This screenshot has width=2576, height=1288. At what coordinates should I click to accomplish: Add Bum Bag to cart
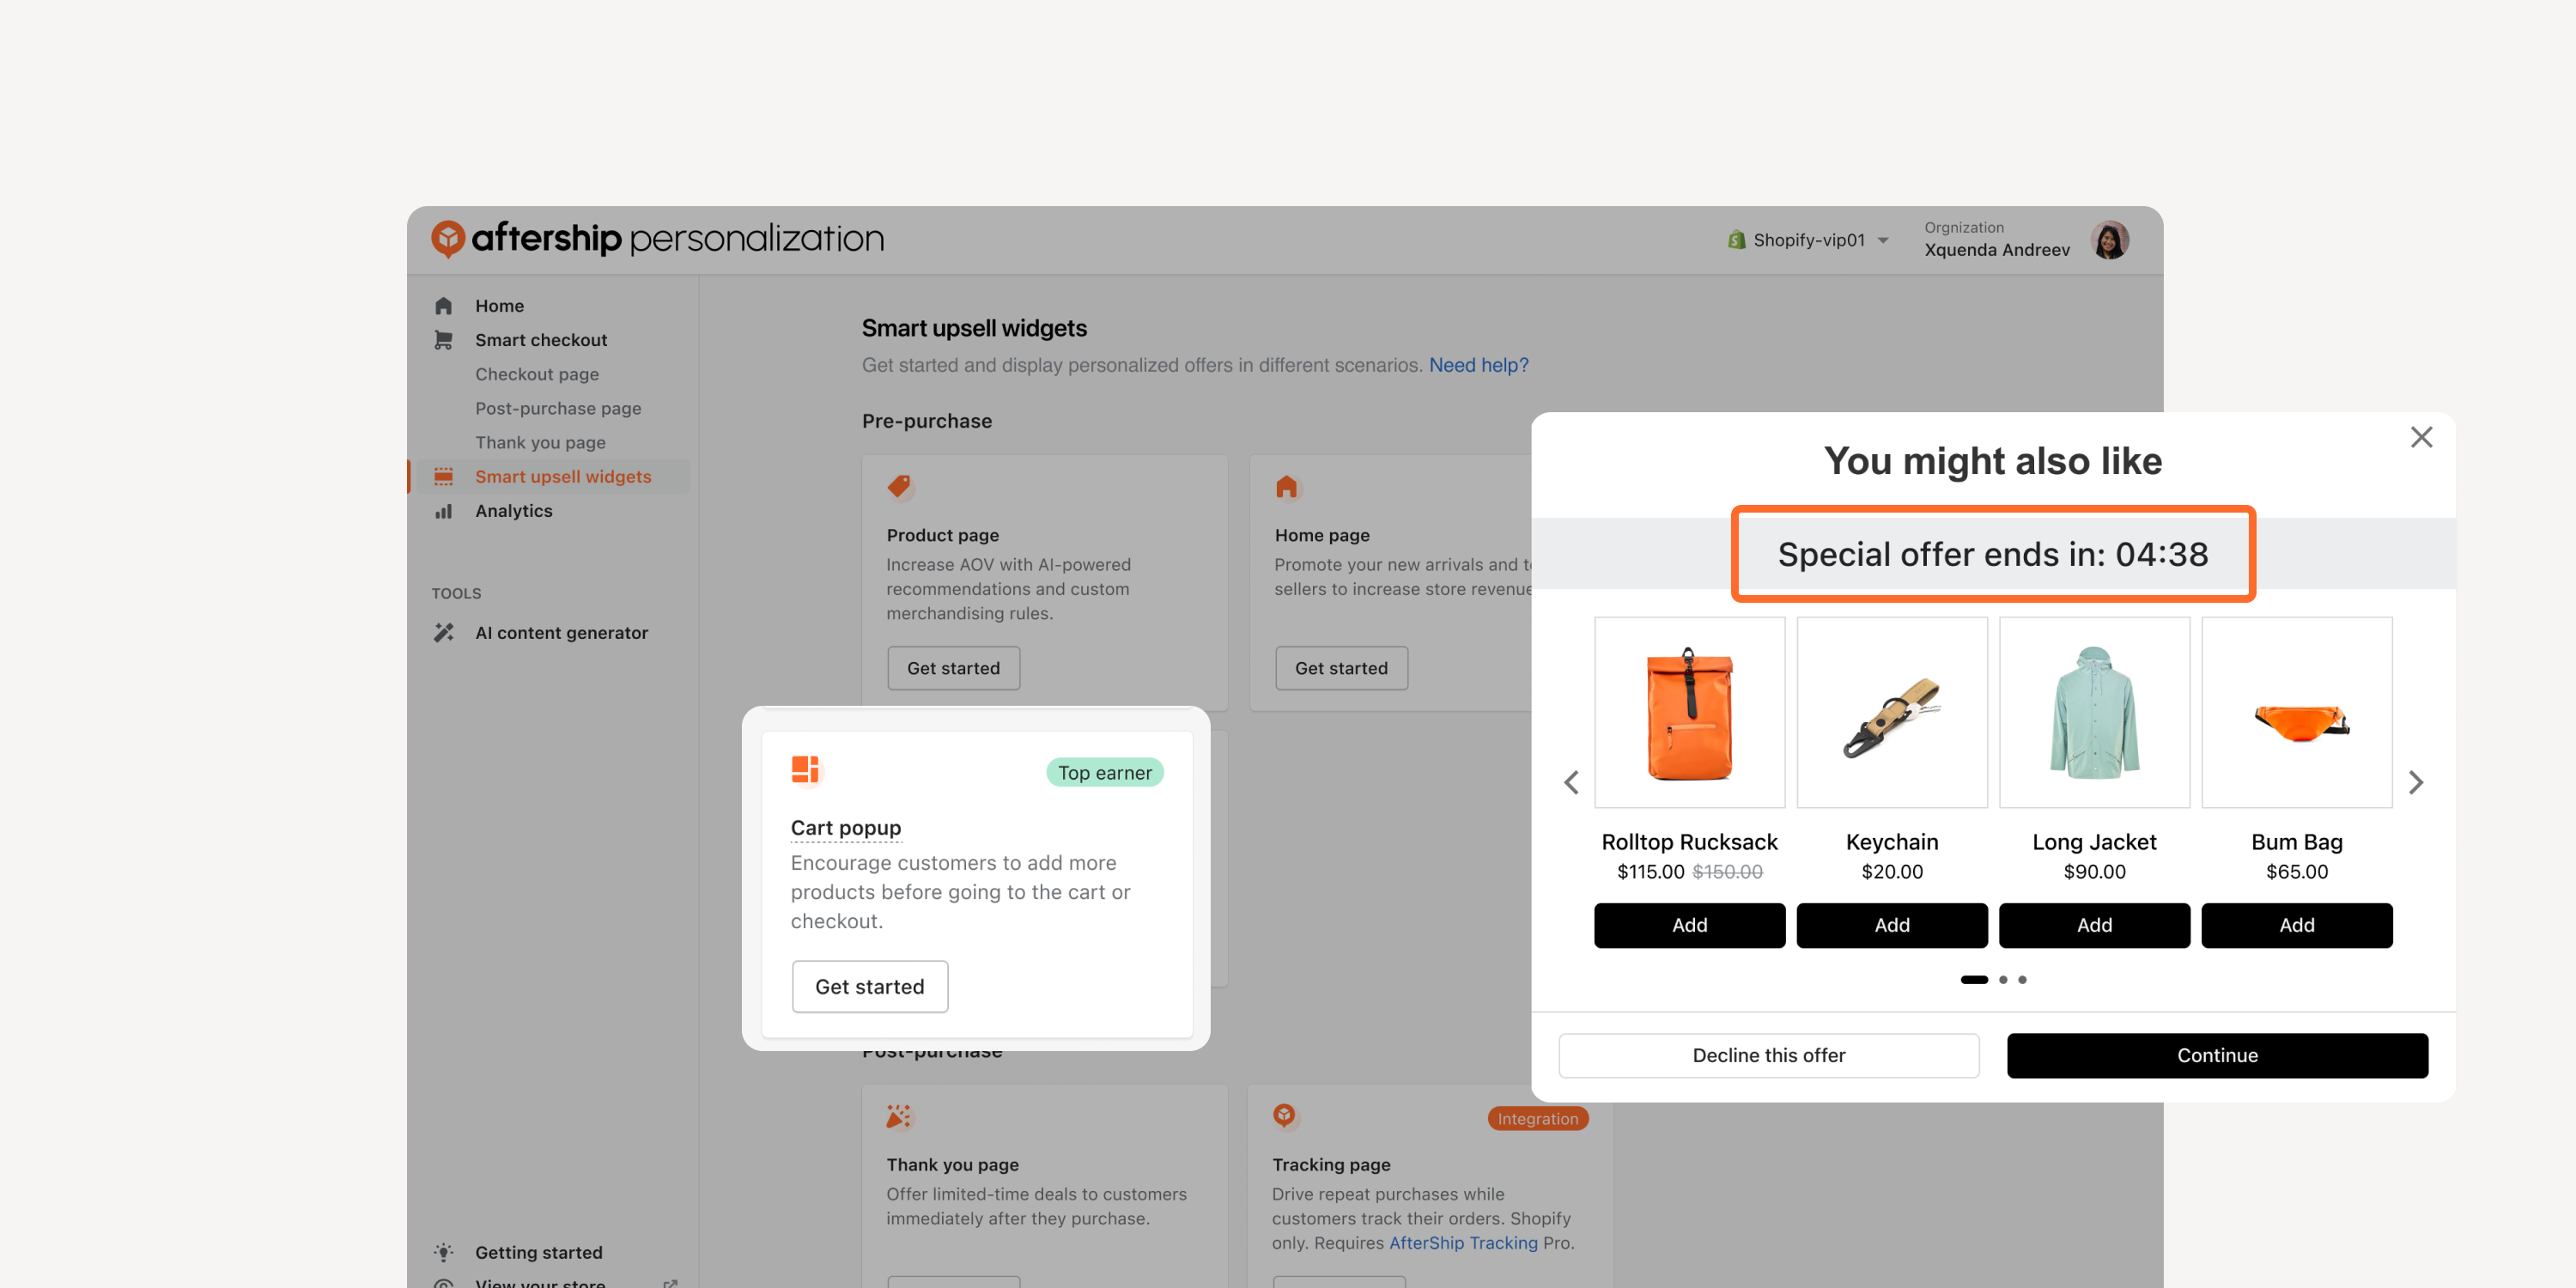click(x=2296, y=925)
